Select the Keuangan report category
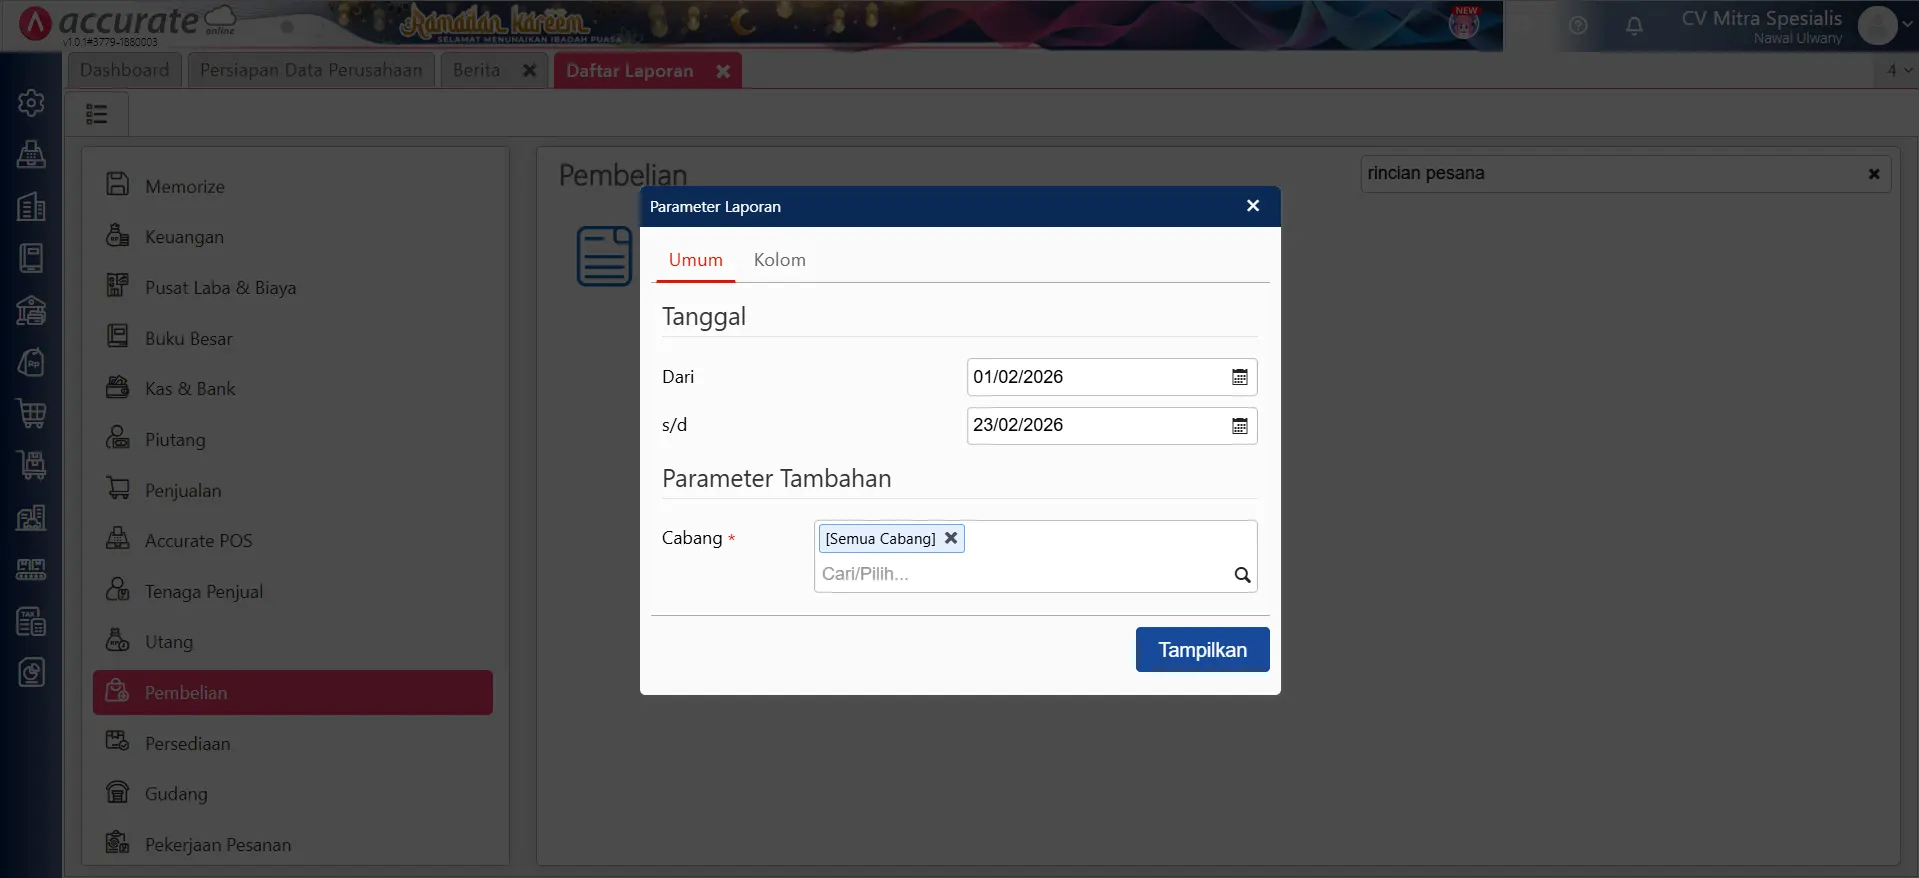Viewport: 1919px width, 878px height. point(292,237)
